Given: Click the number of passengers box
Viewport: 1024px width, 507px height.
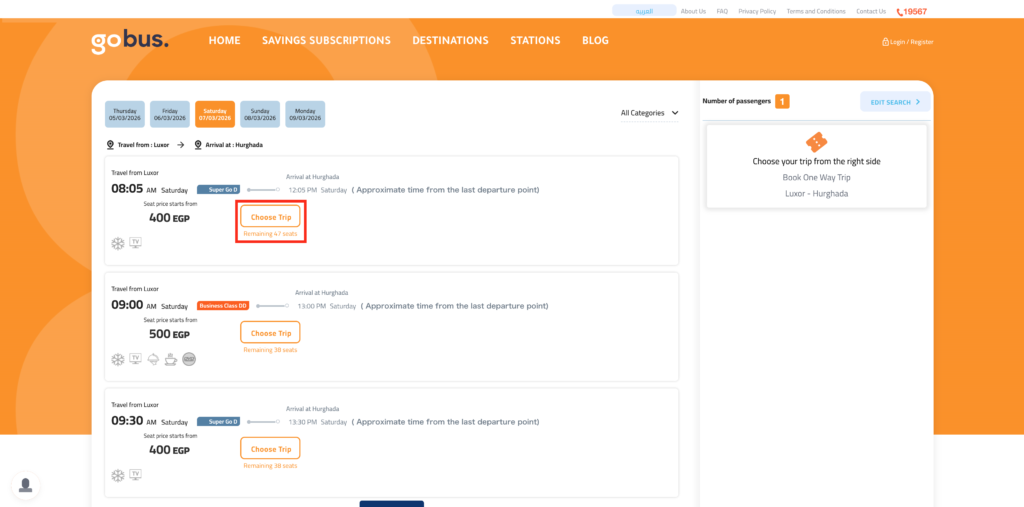Looking at the screenshot, I should coord(782,101).
